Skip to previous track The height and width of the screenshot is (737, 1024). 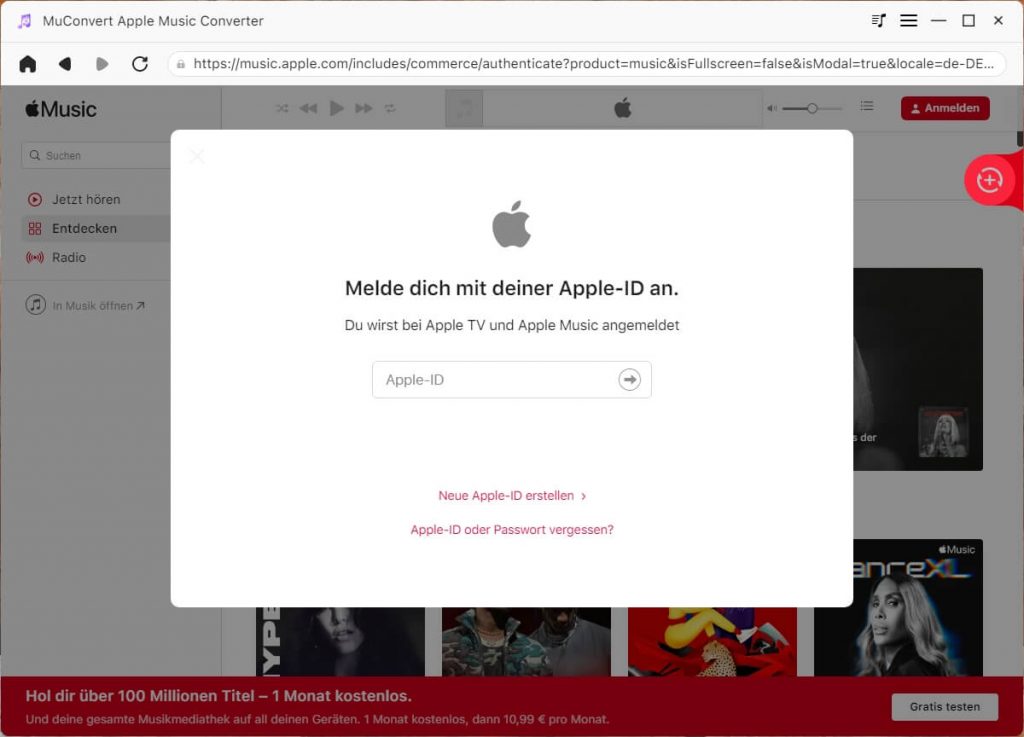click(308, 108)
